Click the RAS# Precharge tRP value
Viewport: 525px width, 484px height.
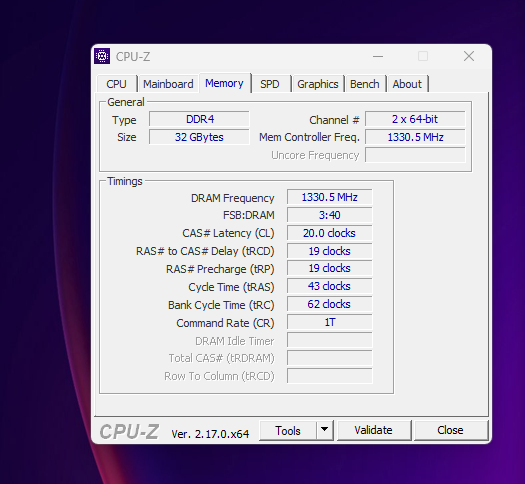click(x=329, y=268)
